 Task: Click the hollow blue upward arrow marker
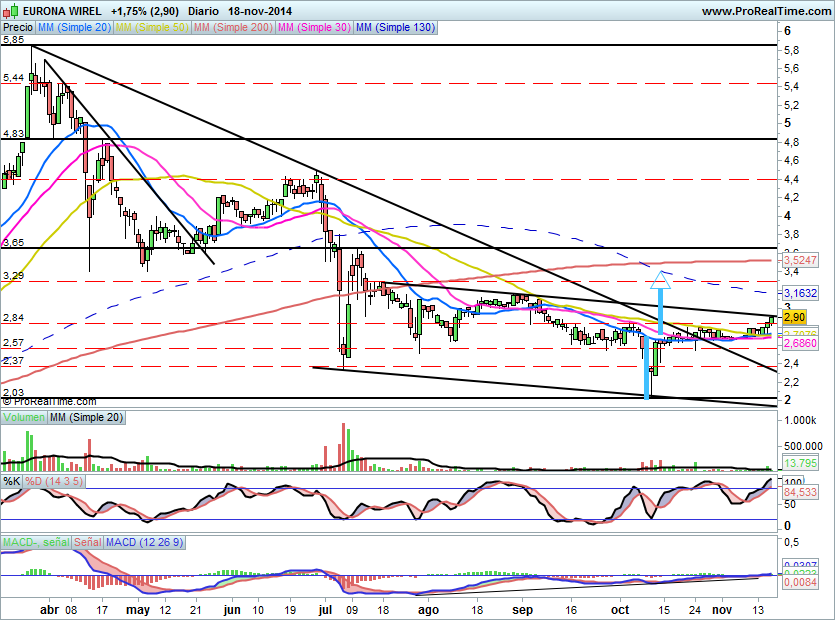[659, 279]
